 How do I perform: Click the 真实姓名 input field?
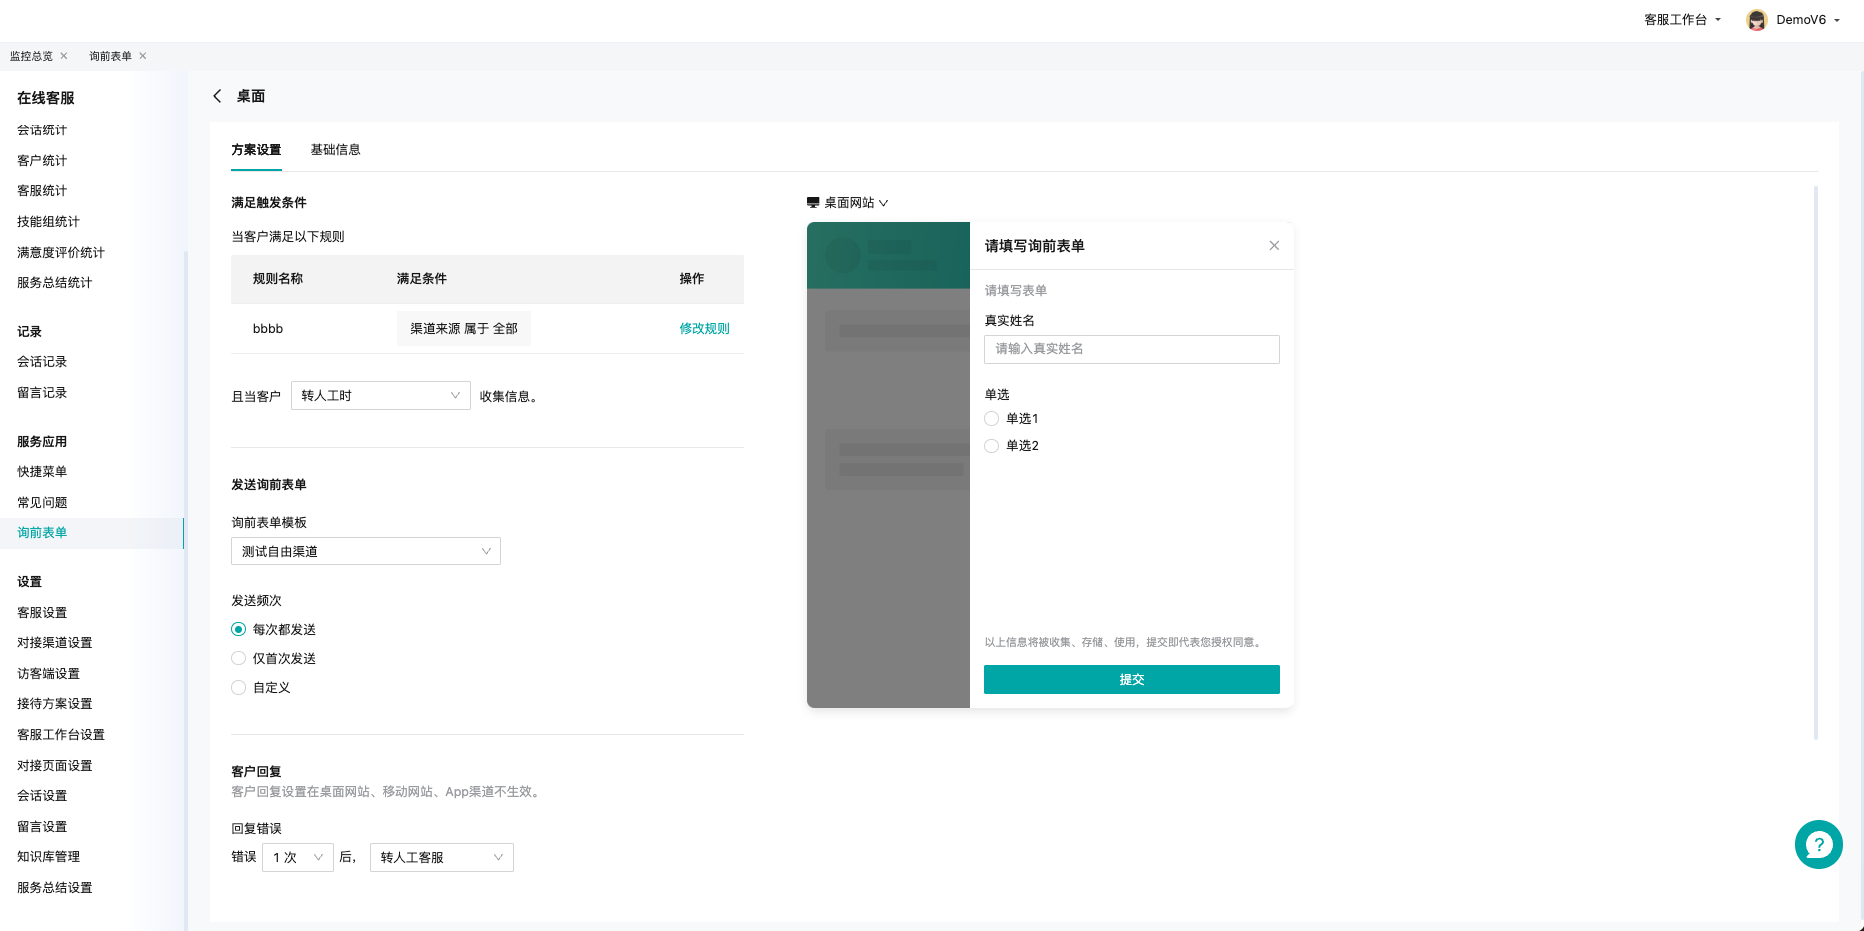point(1131,349)
